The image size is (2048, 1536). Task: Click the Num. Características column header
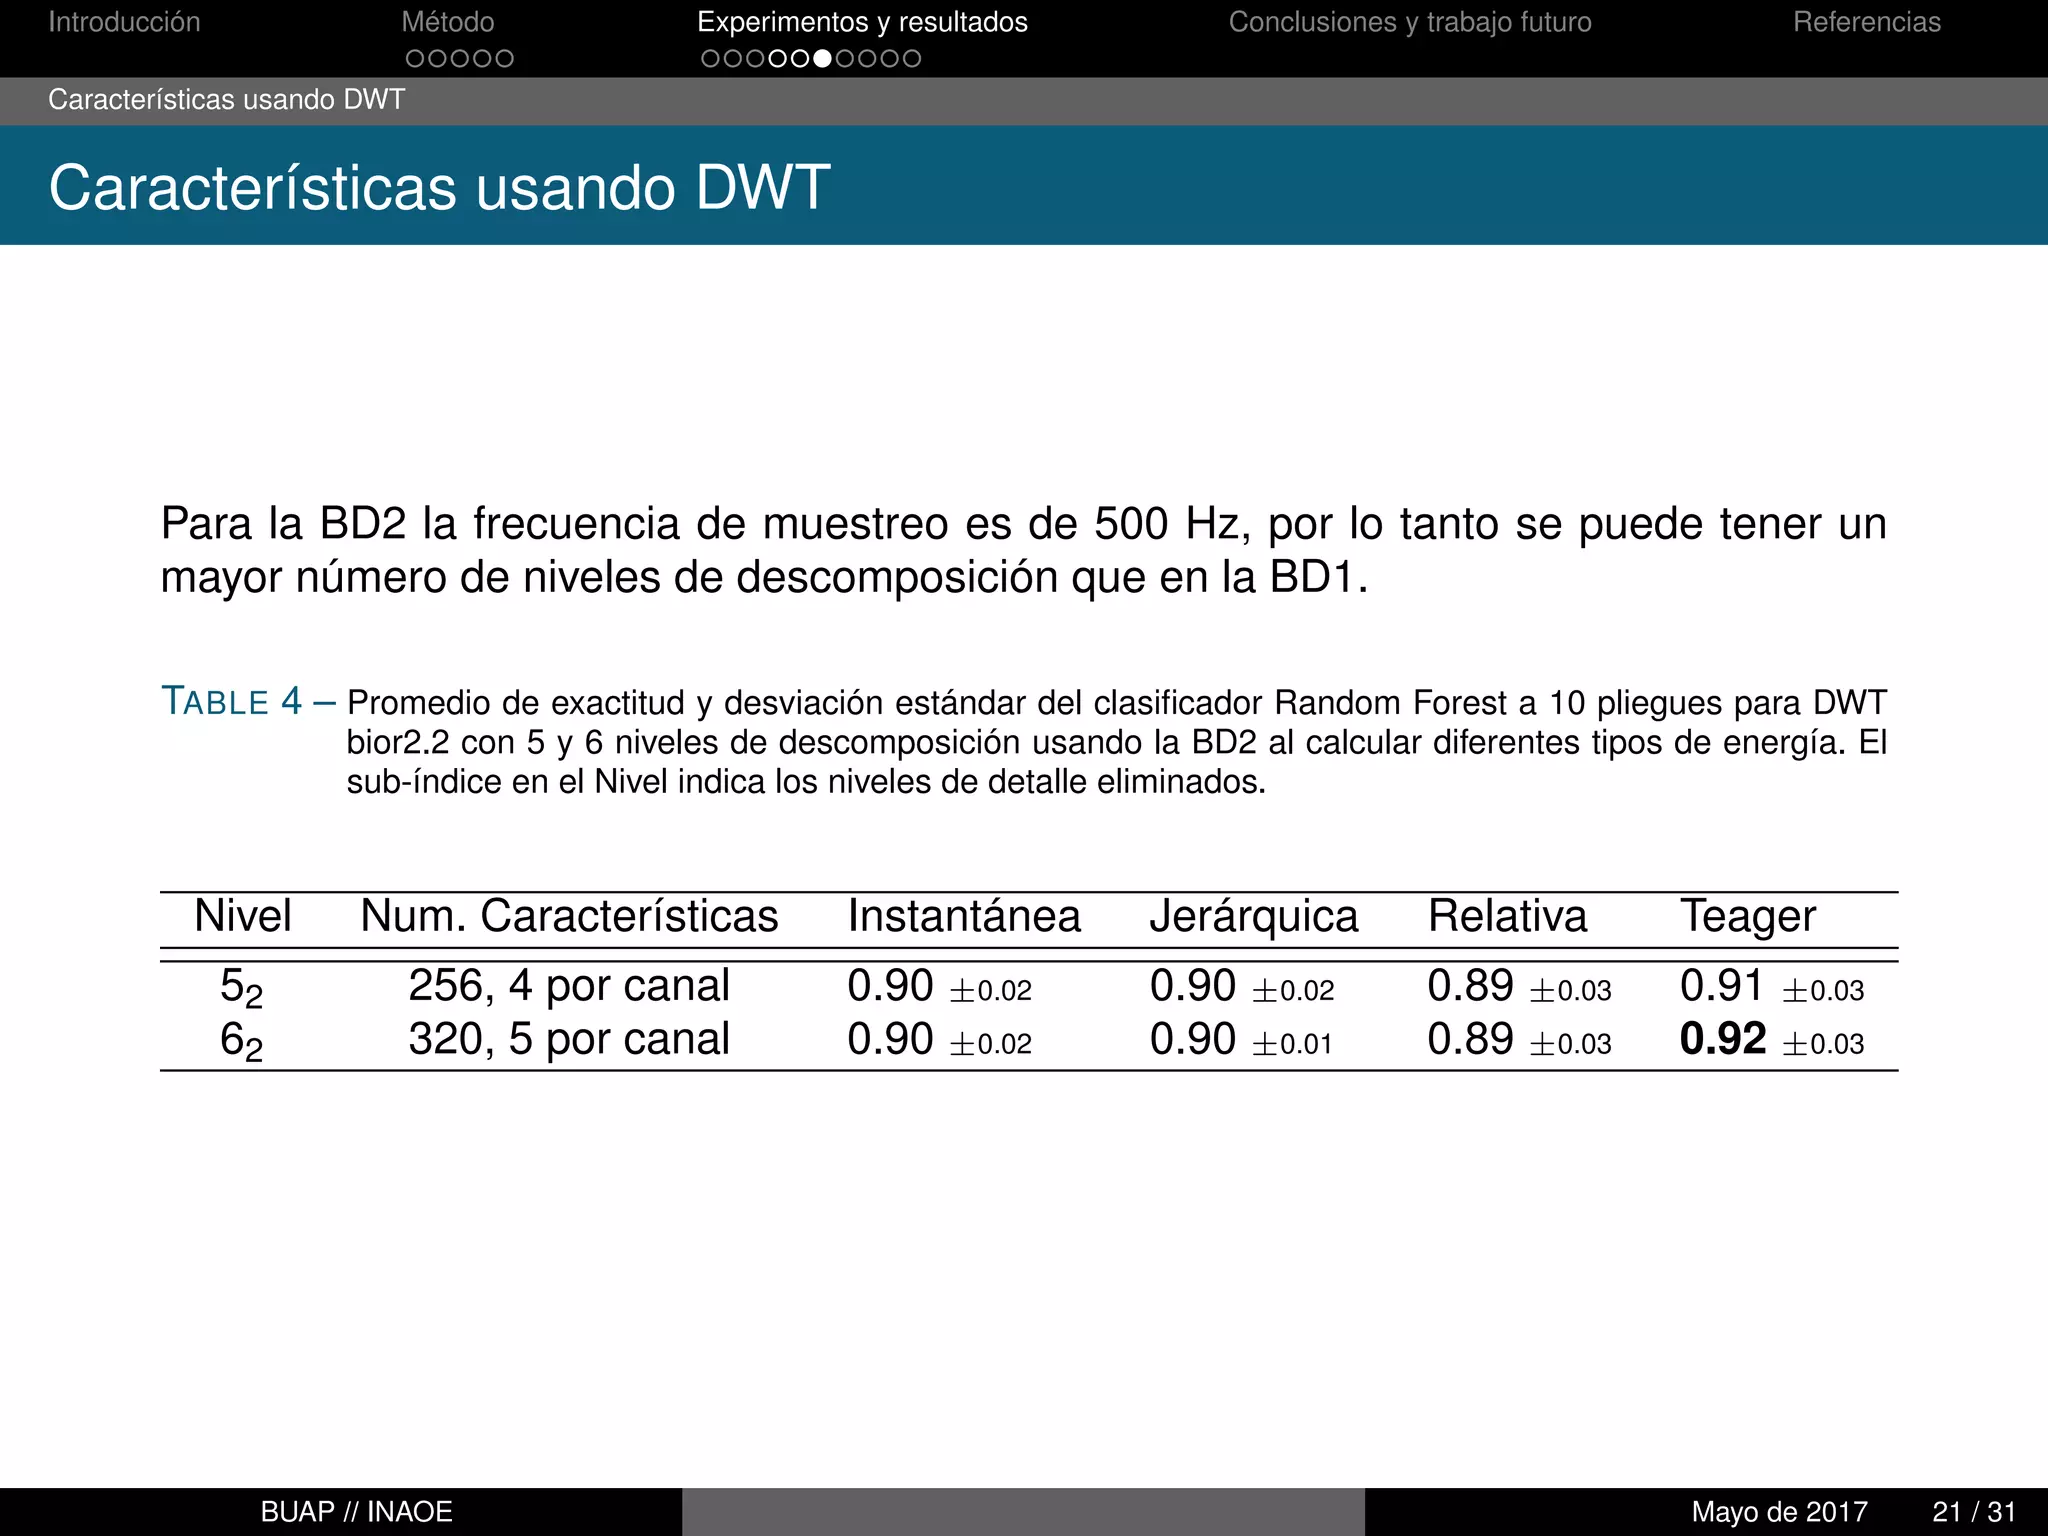point(569,916)
